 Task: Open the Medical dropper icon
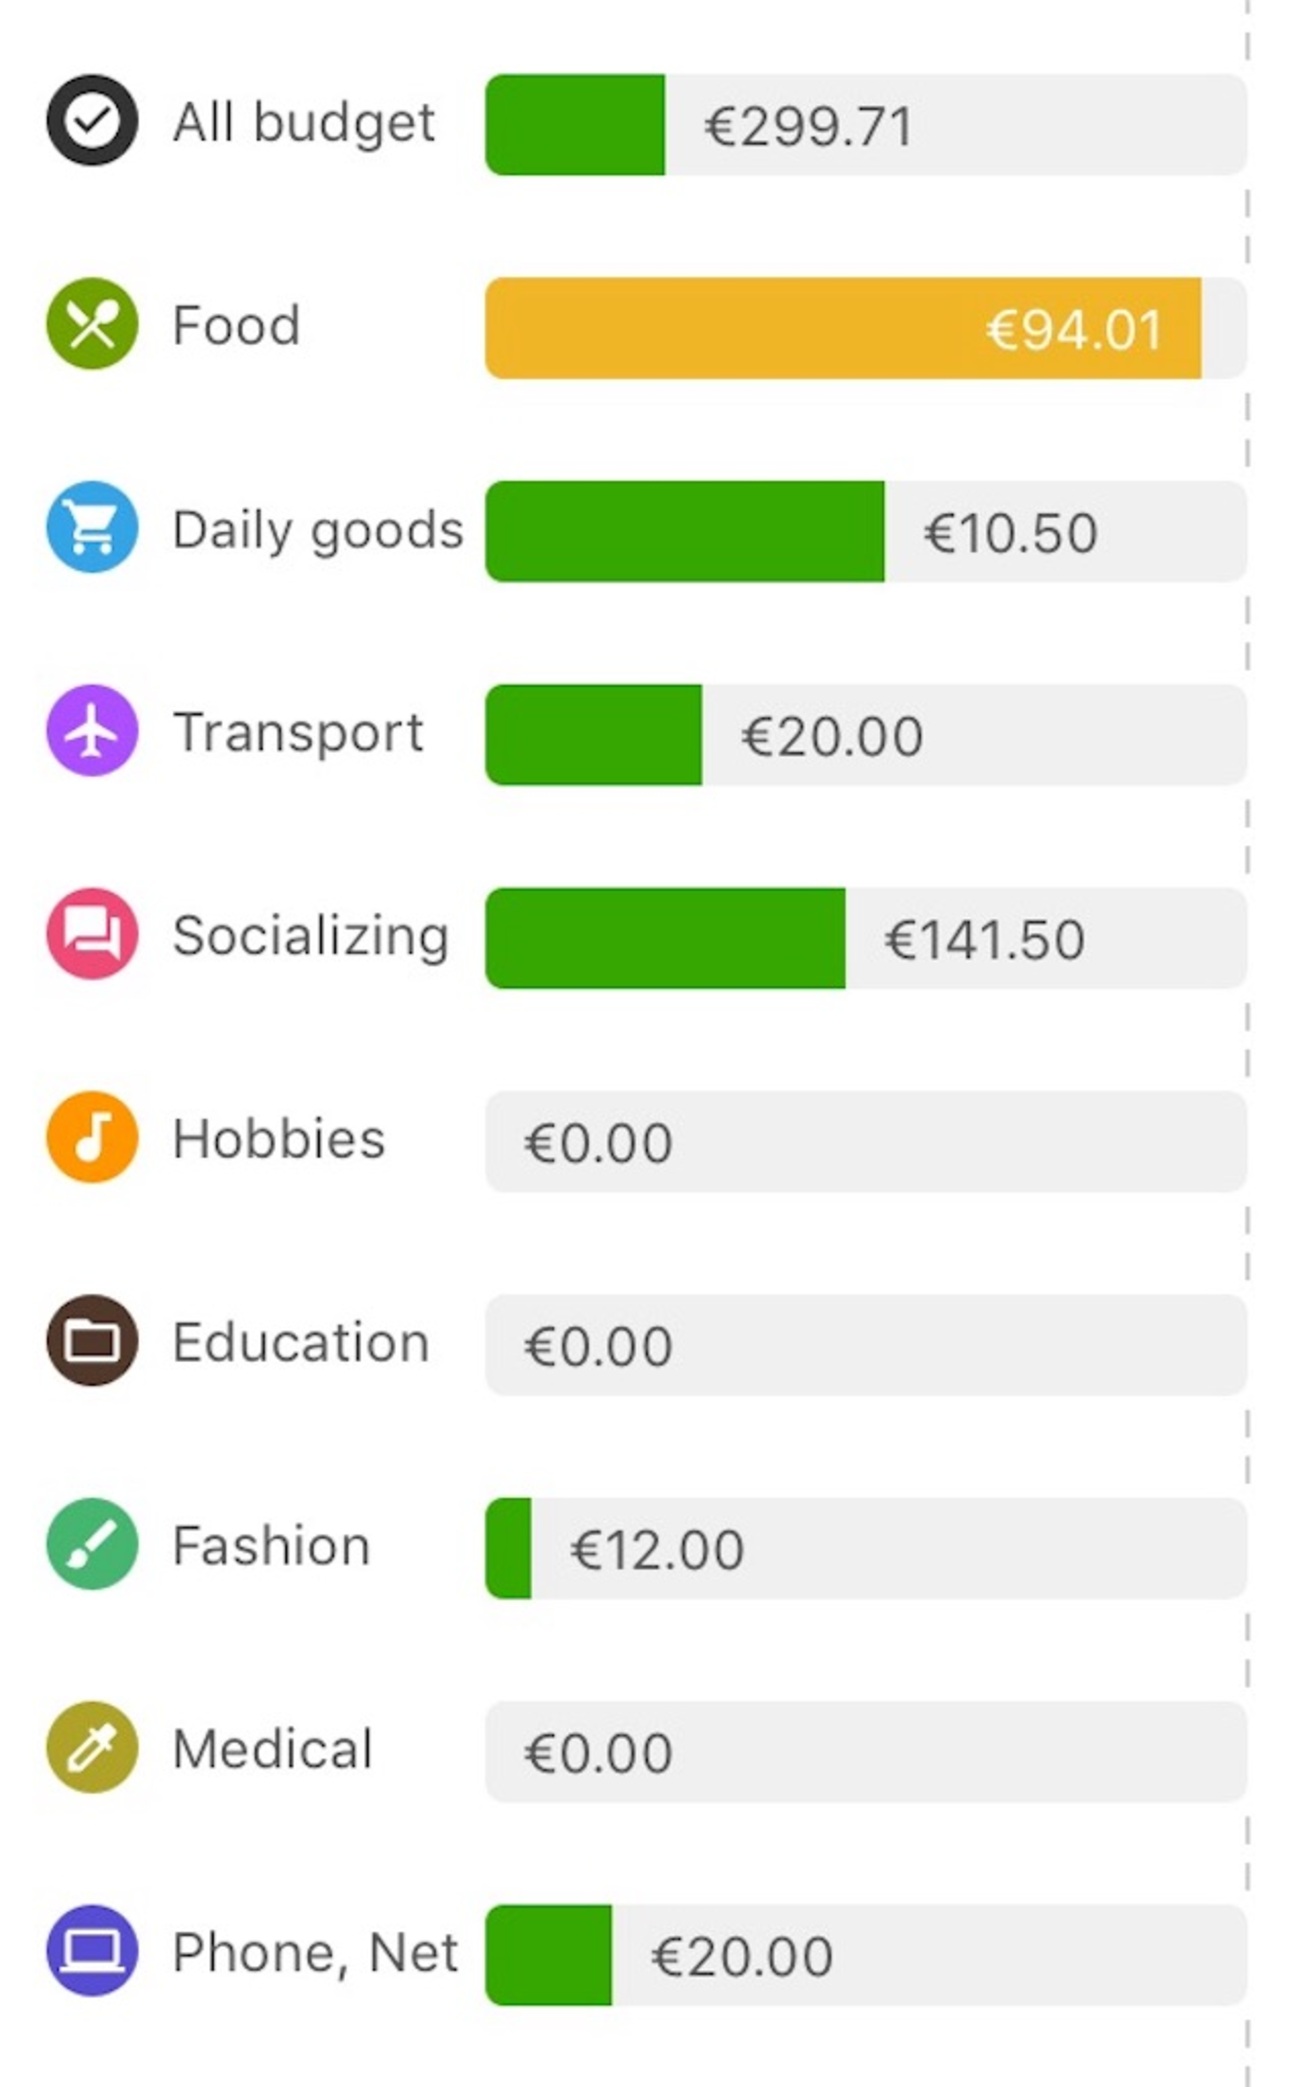(x=92, y=1747)
